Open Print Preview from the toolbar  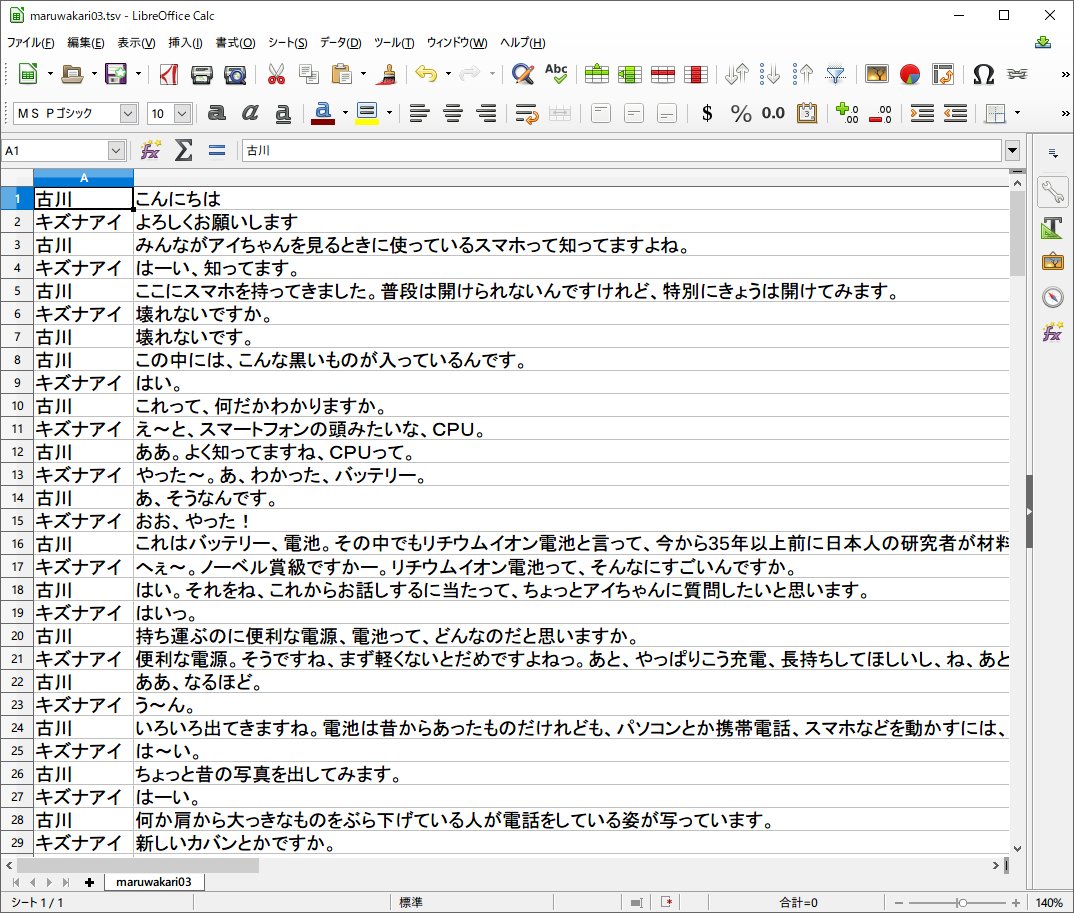pyautogui.click(x=235, y=74)
